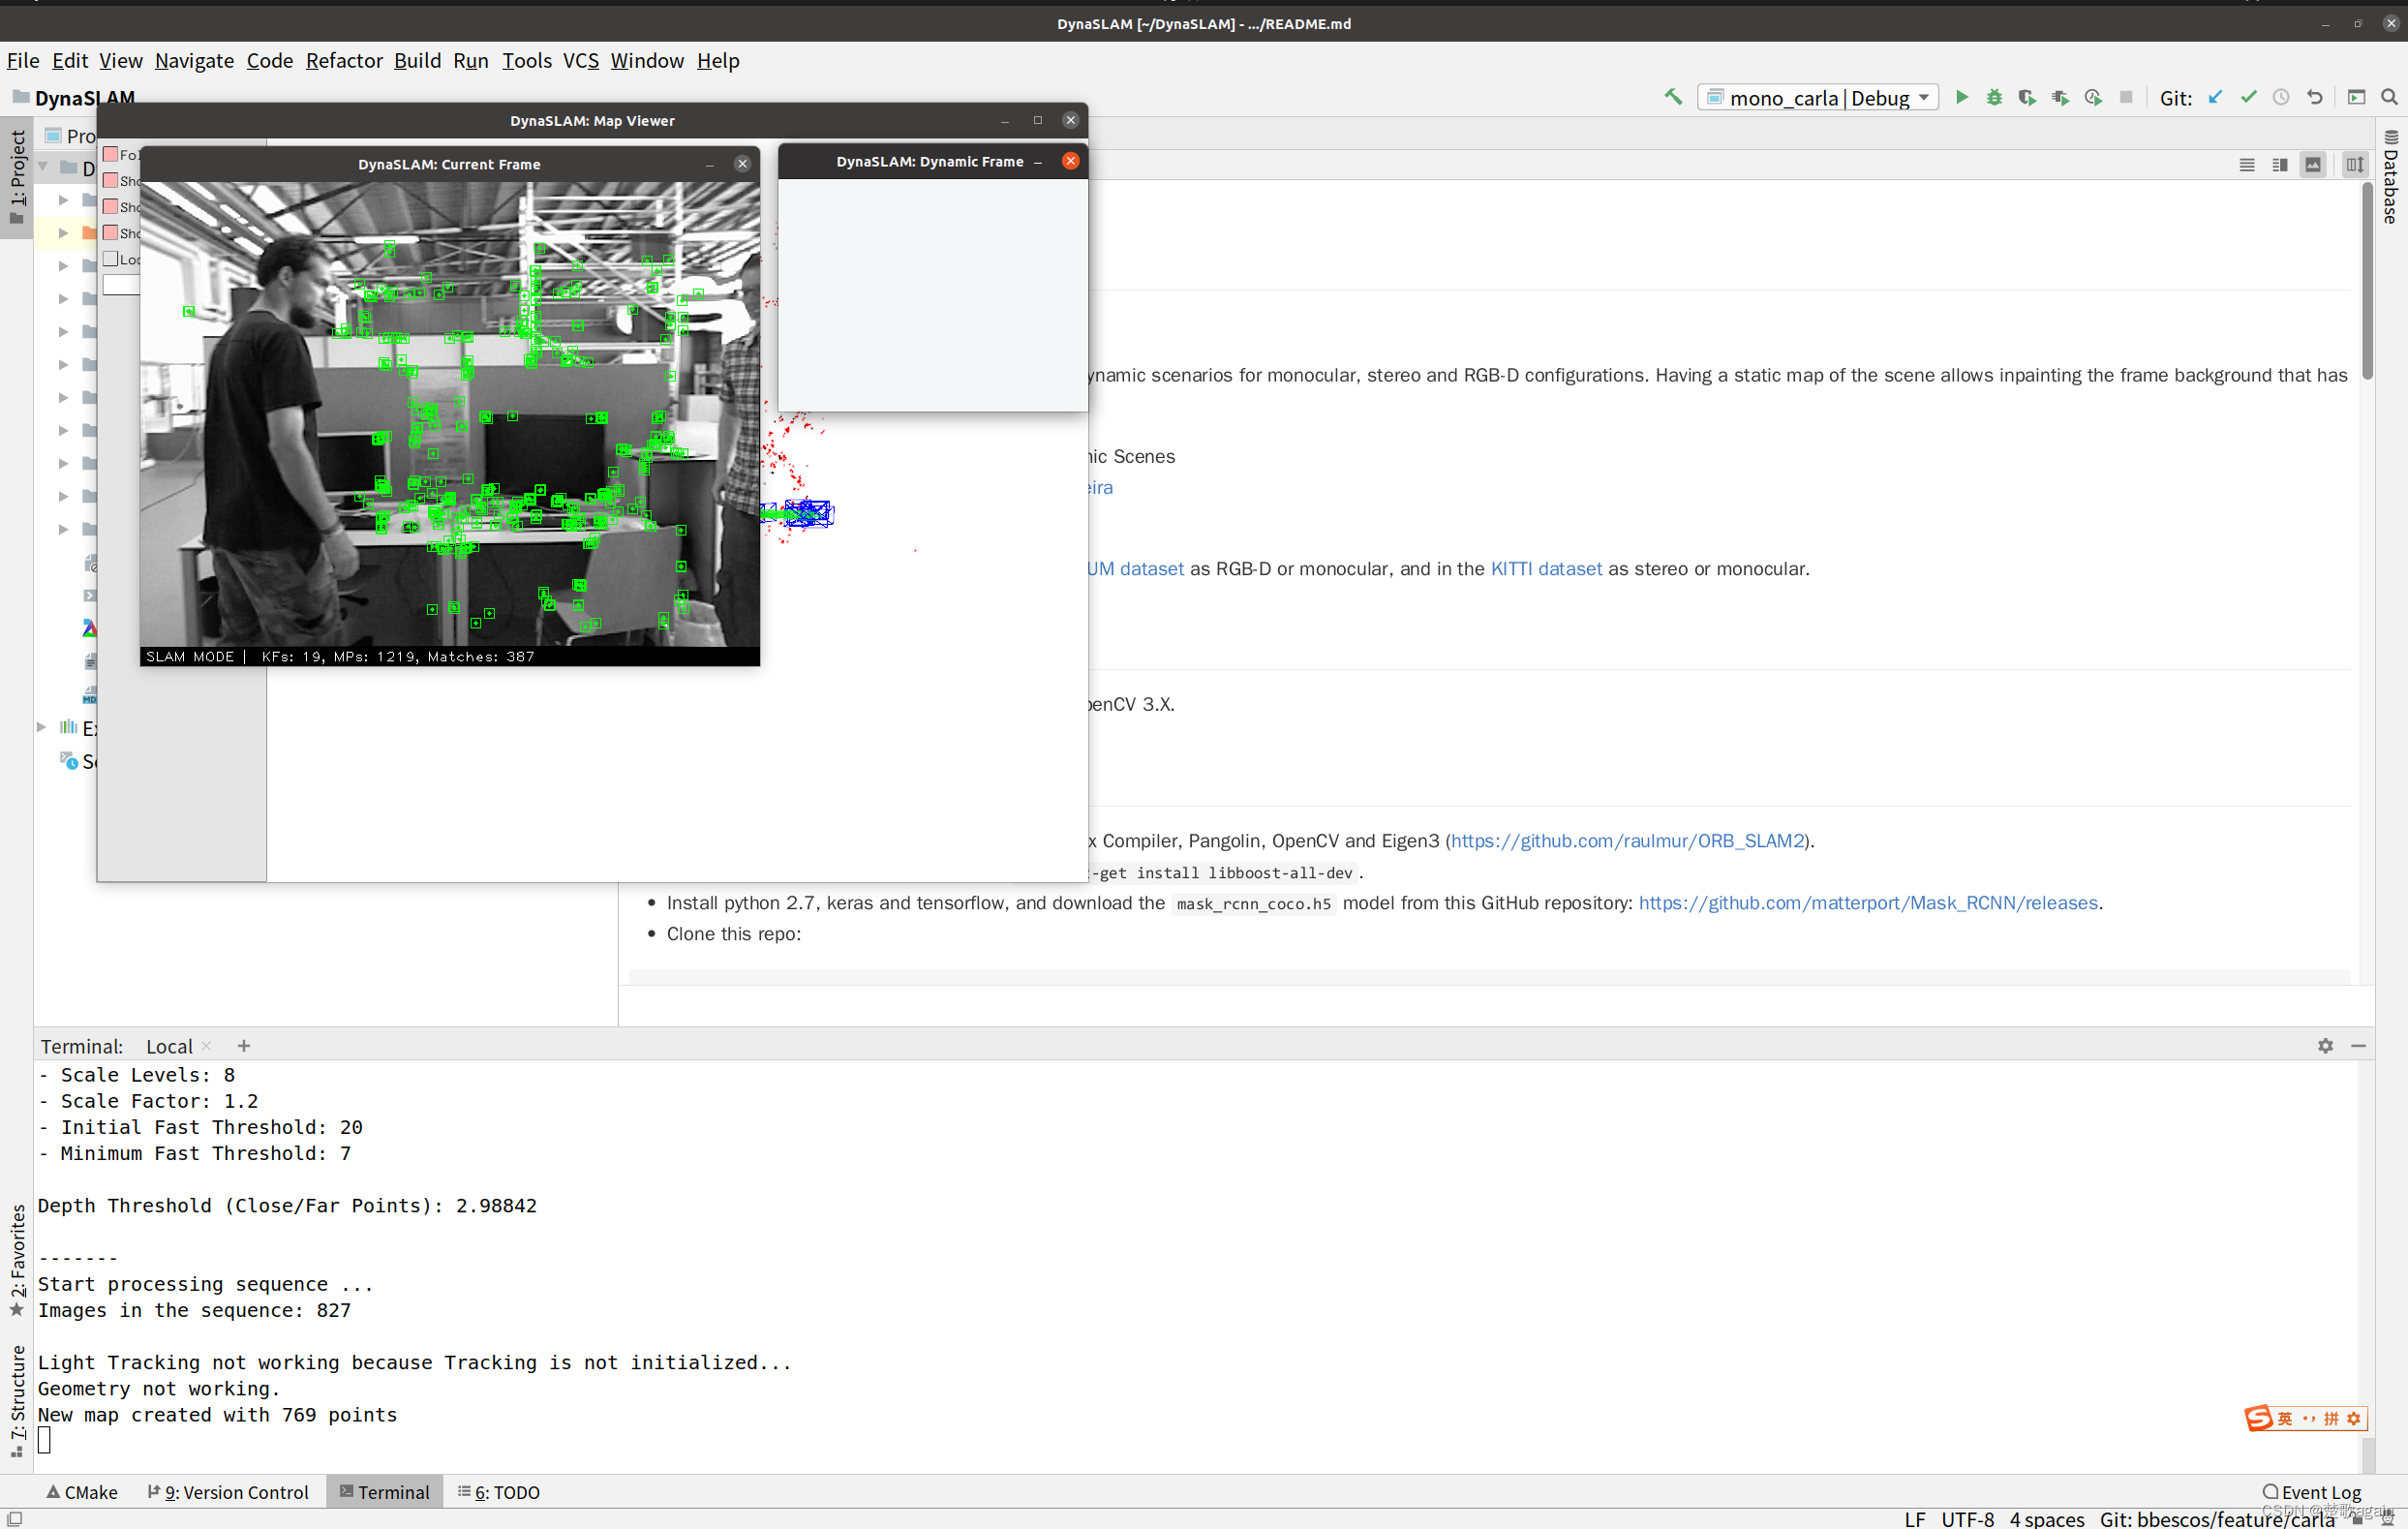The image size is (2408, 1529).
Task: Expand the Ex node in the Project panel
Action: pos(41,728)
